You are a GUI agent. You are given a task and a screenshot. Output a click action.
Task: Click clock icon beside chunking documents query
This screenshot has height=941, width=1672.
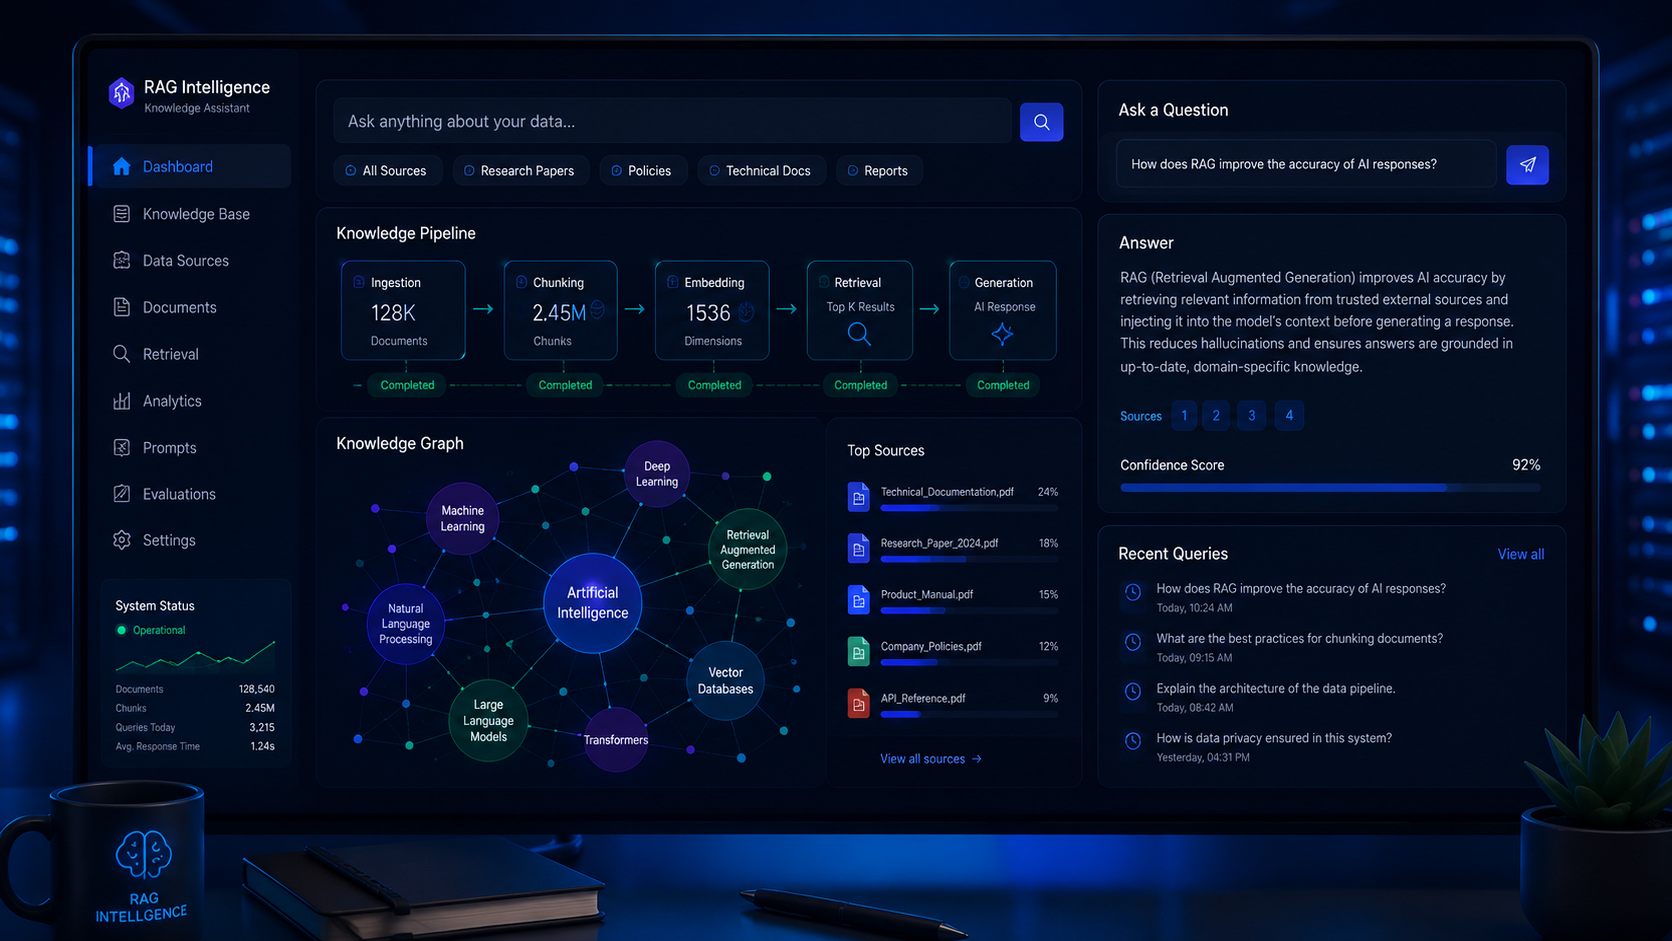tap(1133, 642)
